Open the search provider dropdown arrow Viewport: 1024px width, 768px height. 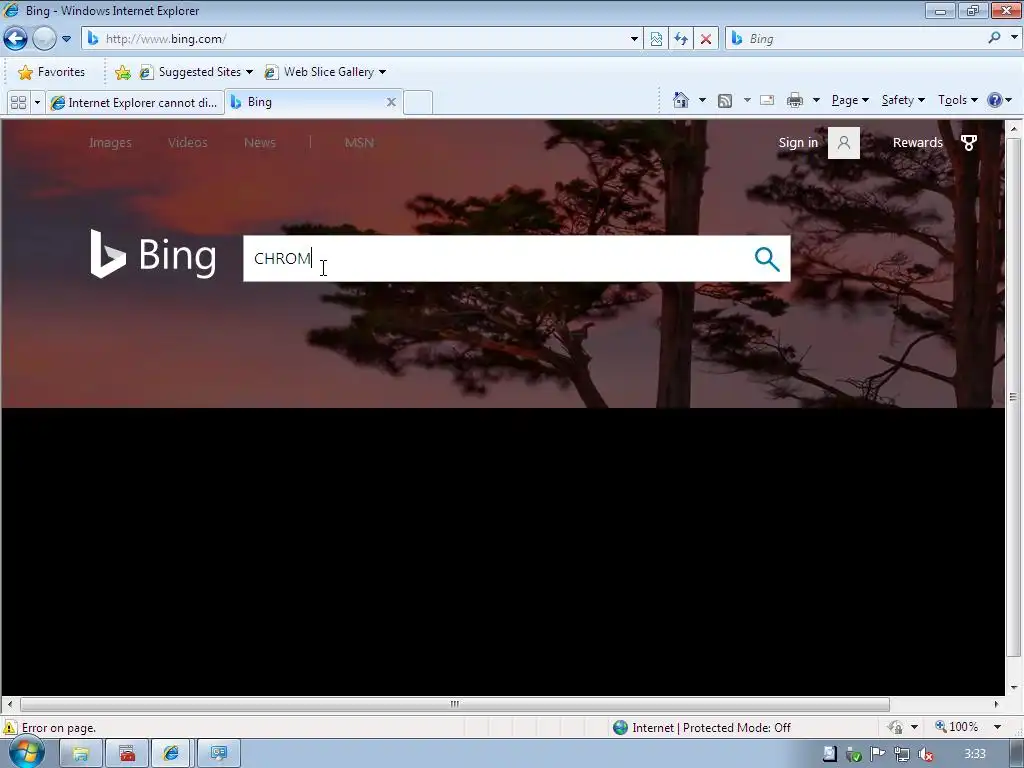pyautogui.click(x=1014, y=38)
